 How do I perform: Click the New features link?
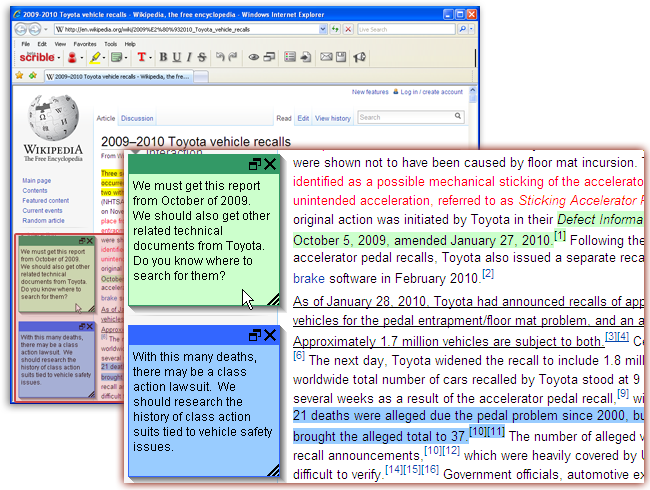tap(370, 92)
